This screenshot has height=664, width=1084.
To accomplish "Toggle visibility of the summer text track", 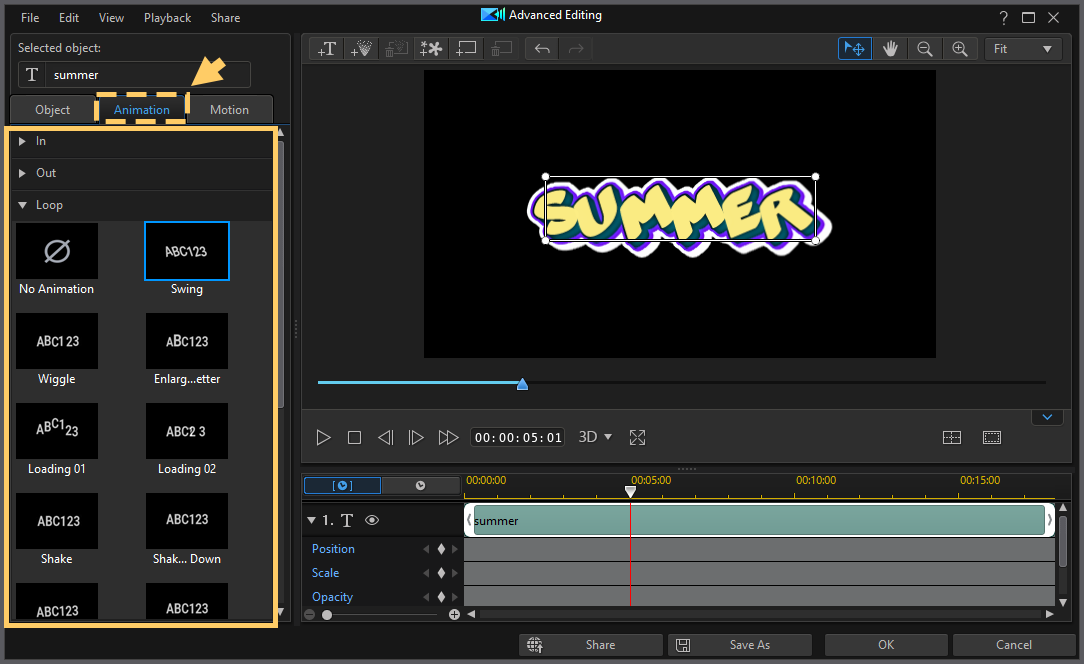I will coord(371,520).
